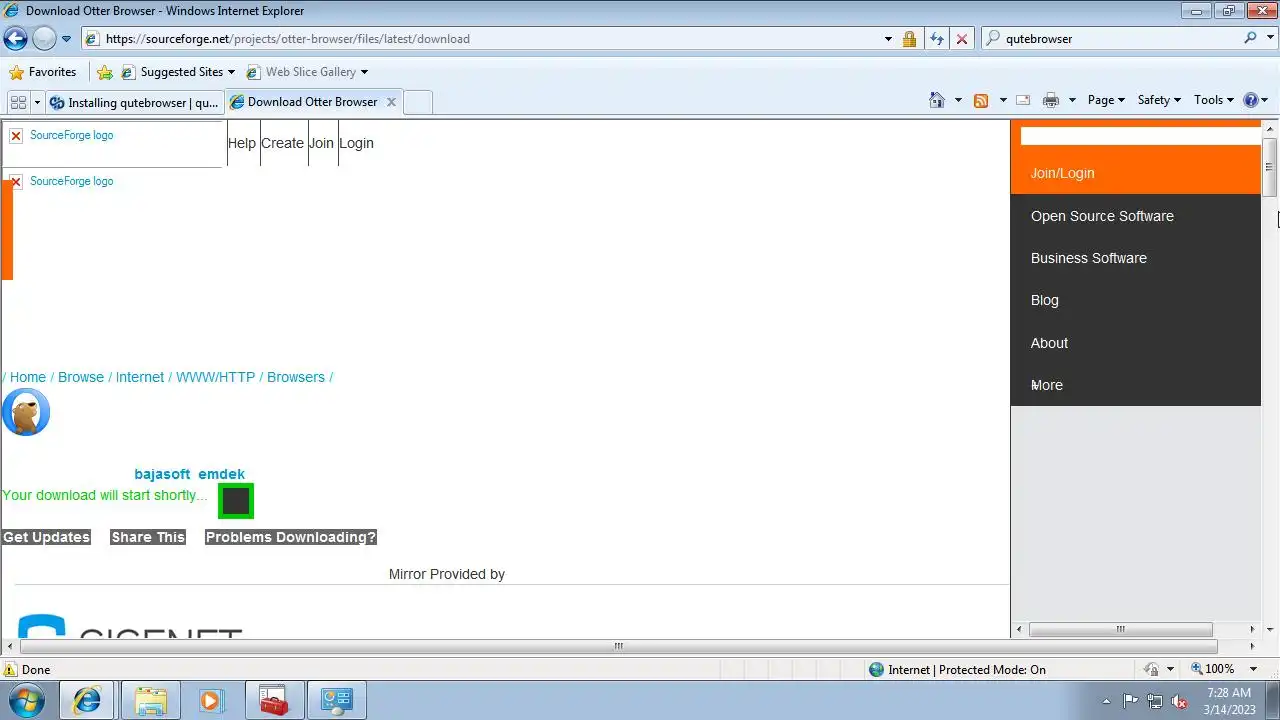Screen dimensions: 1280x720
Task: Open the search provider dropdown arrow
Action: click(x=1269, y=39)
